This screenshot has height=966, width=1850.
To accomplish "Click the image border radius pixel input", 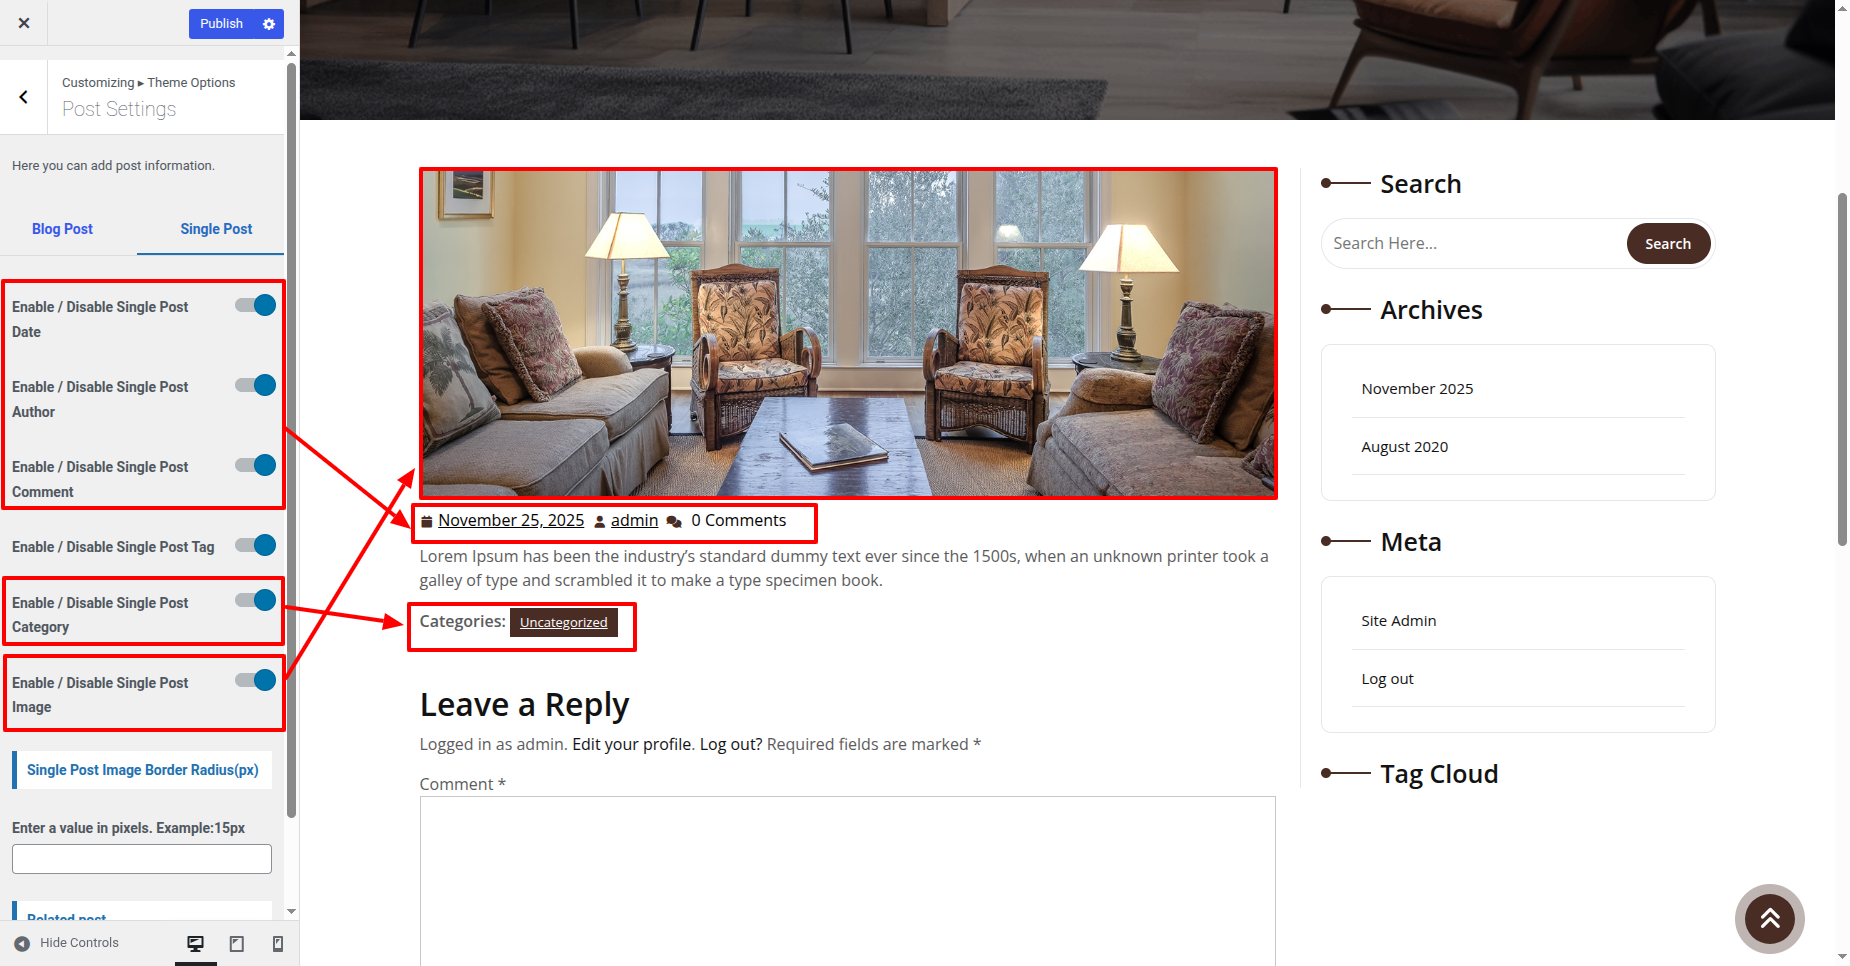I will [x=142, y=859].
